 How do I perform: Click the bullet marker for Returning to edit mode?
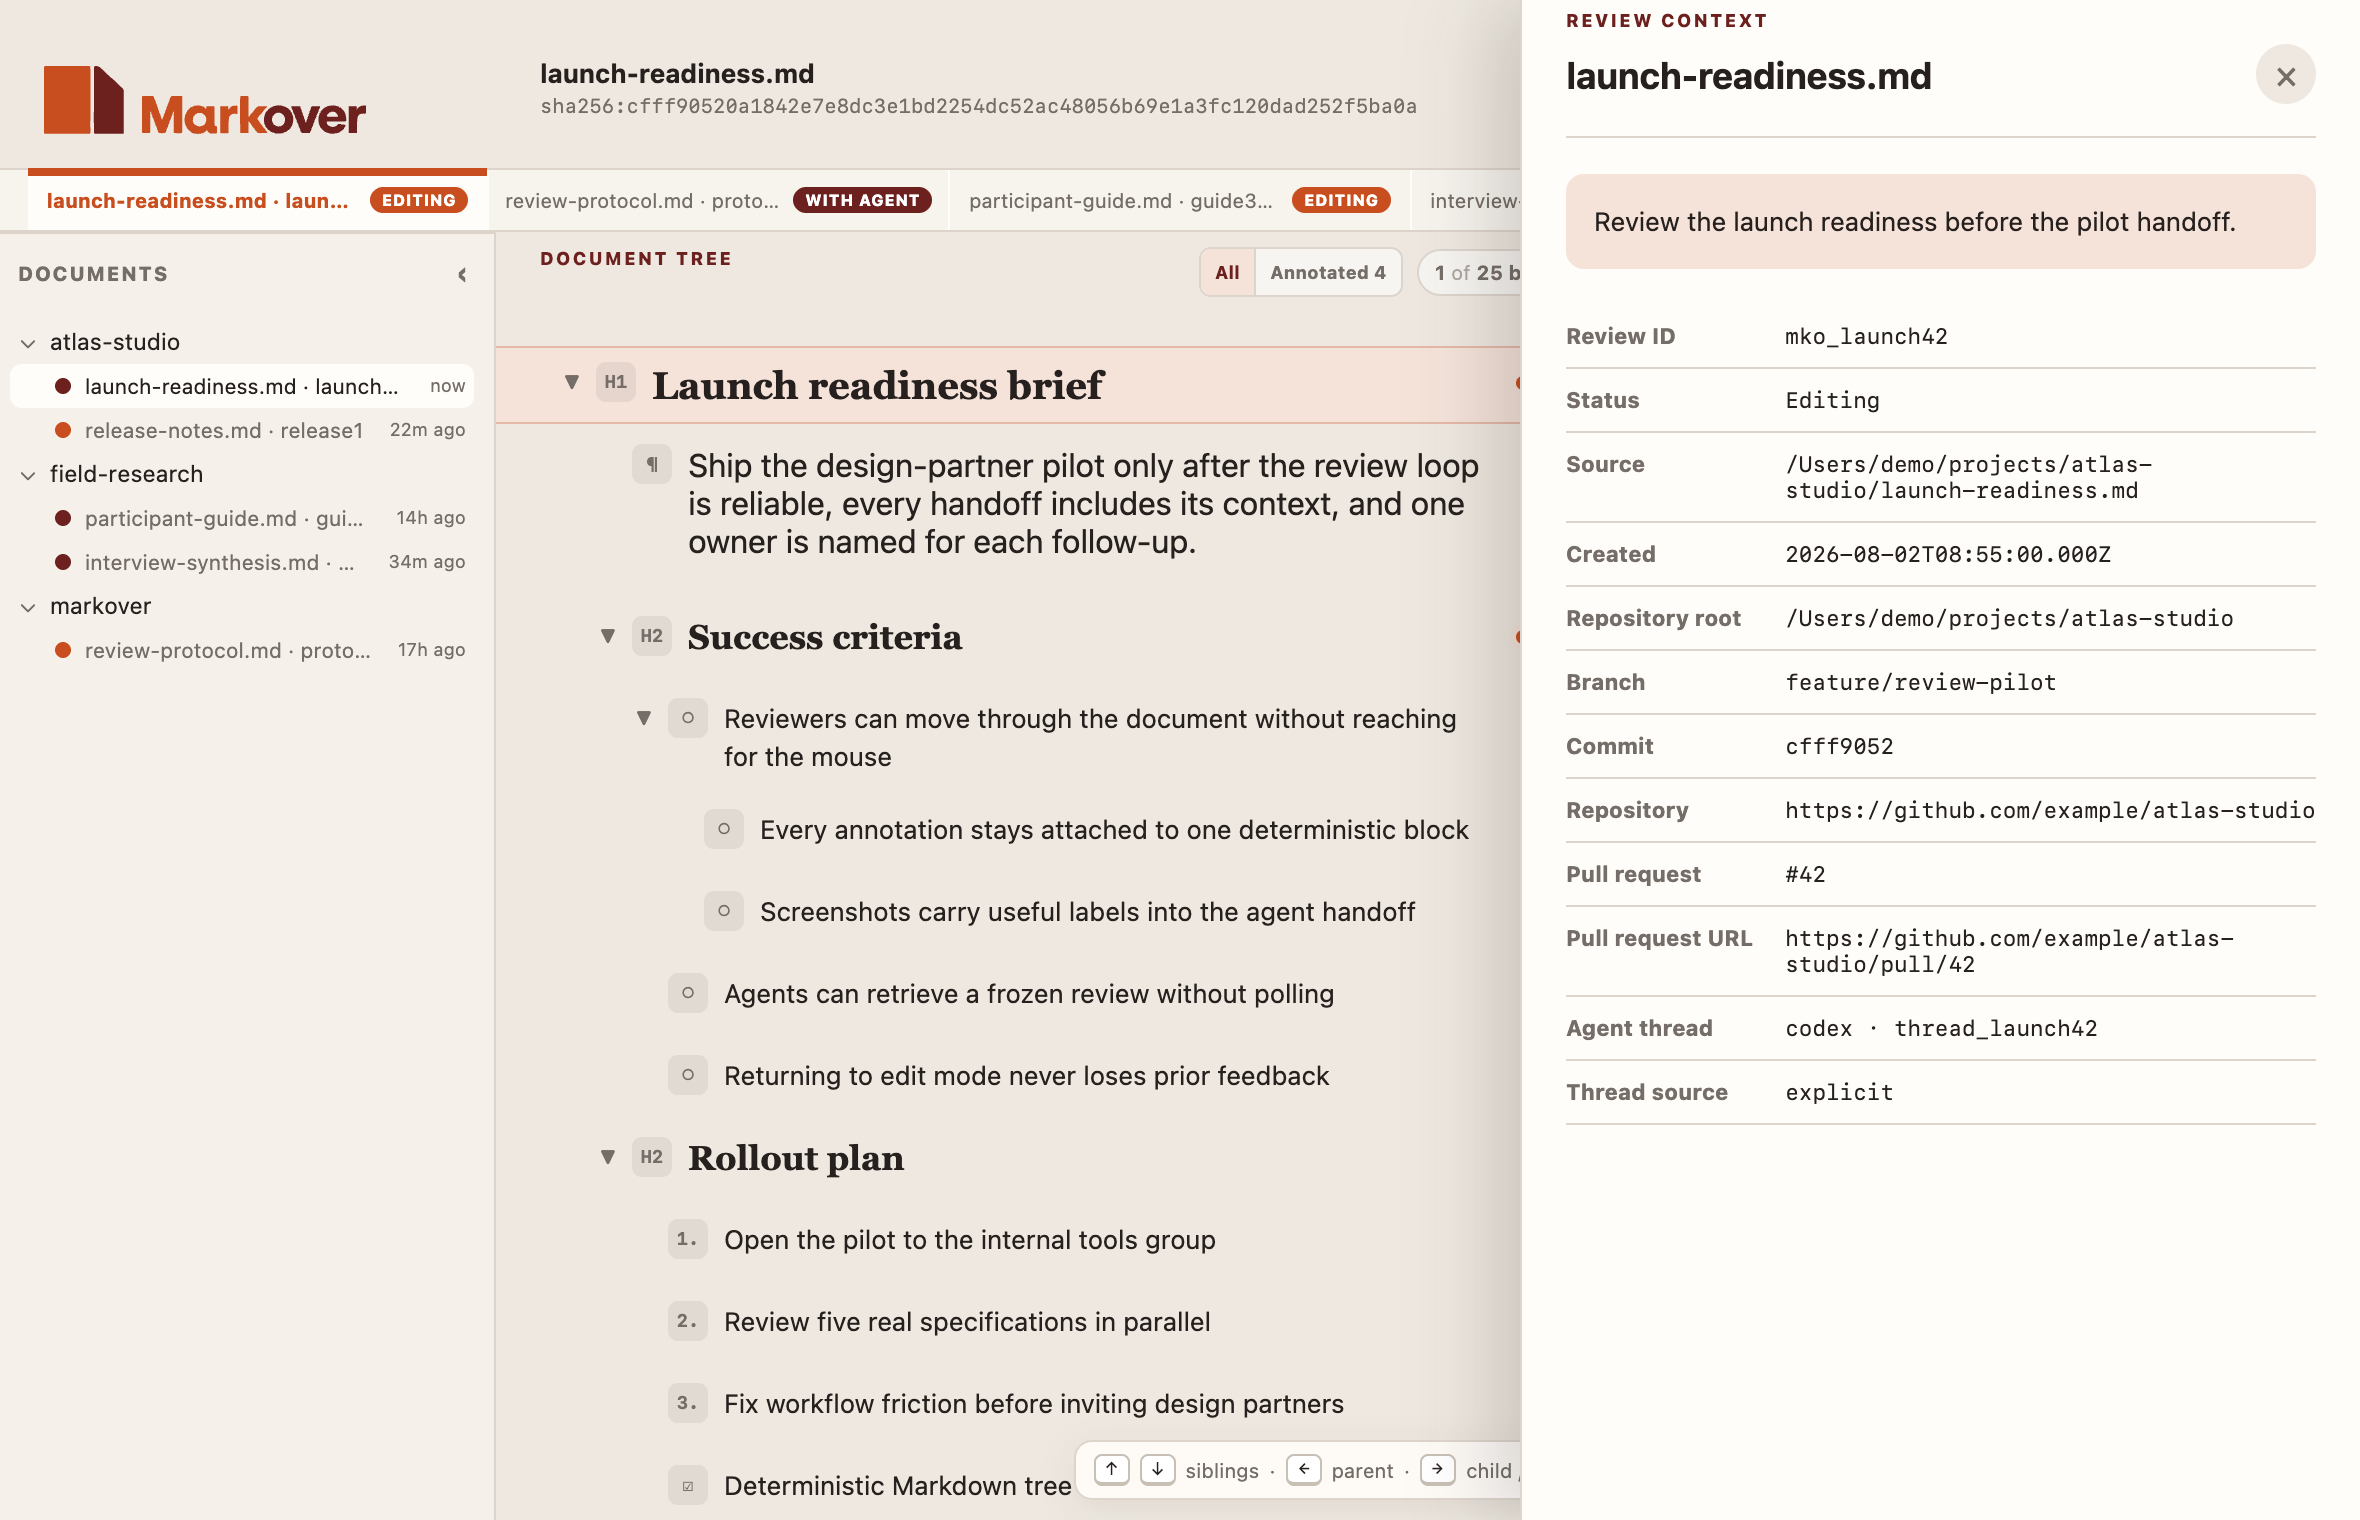pos(688,1075)
